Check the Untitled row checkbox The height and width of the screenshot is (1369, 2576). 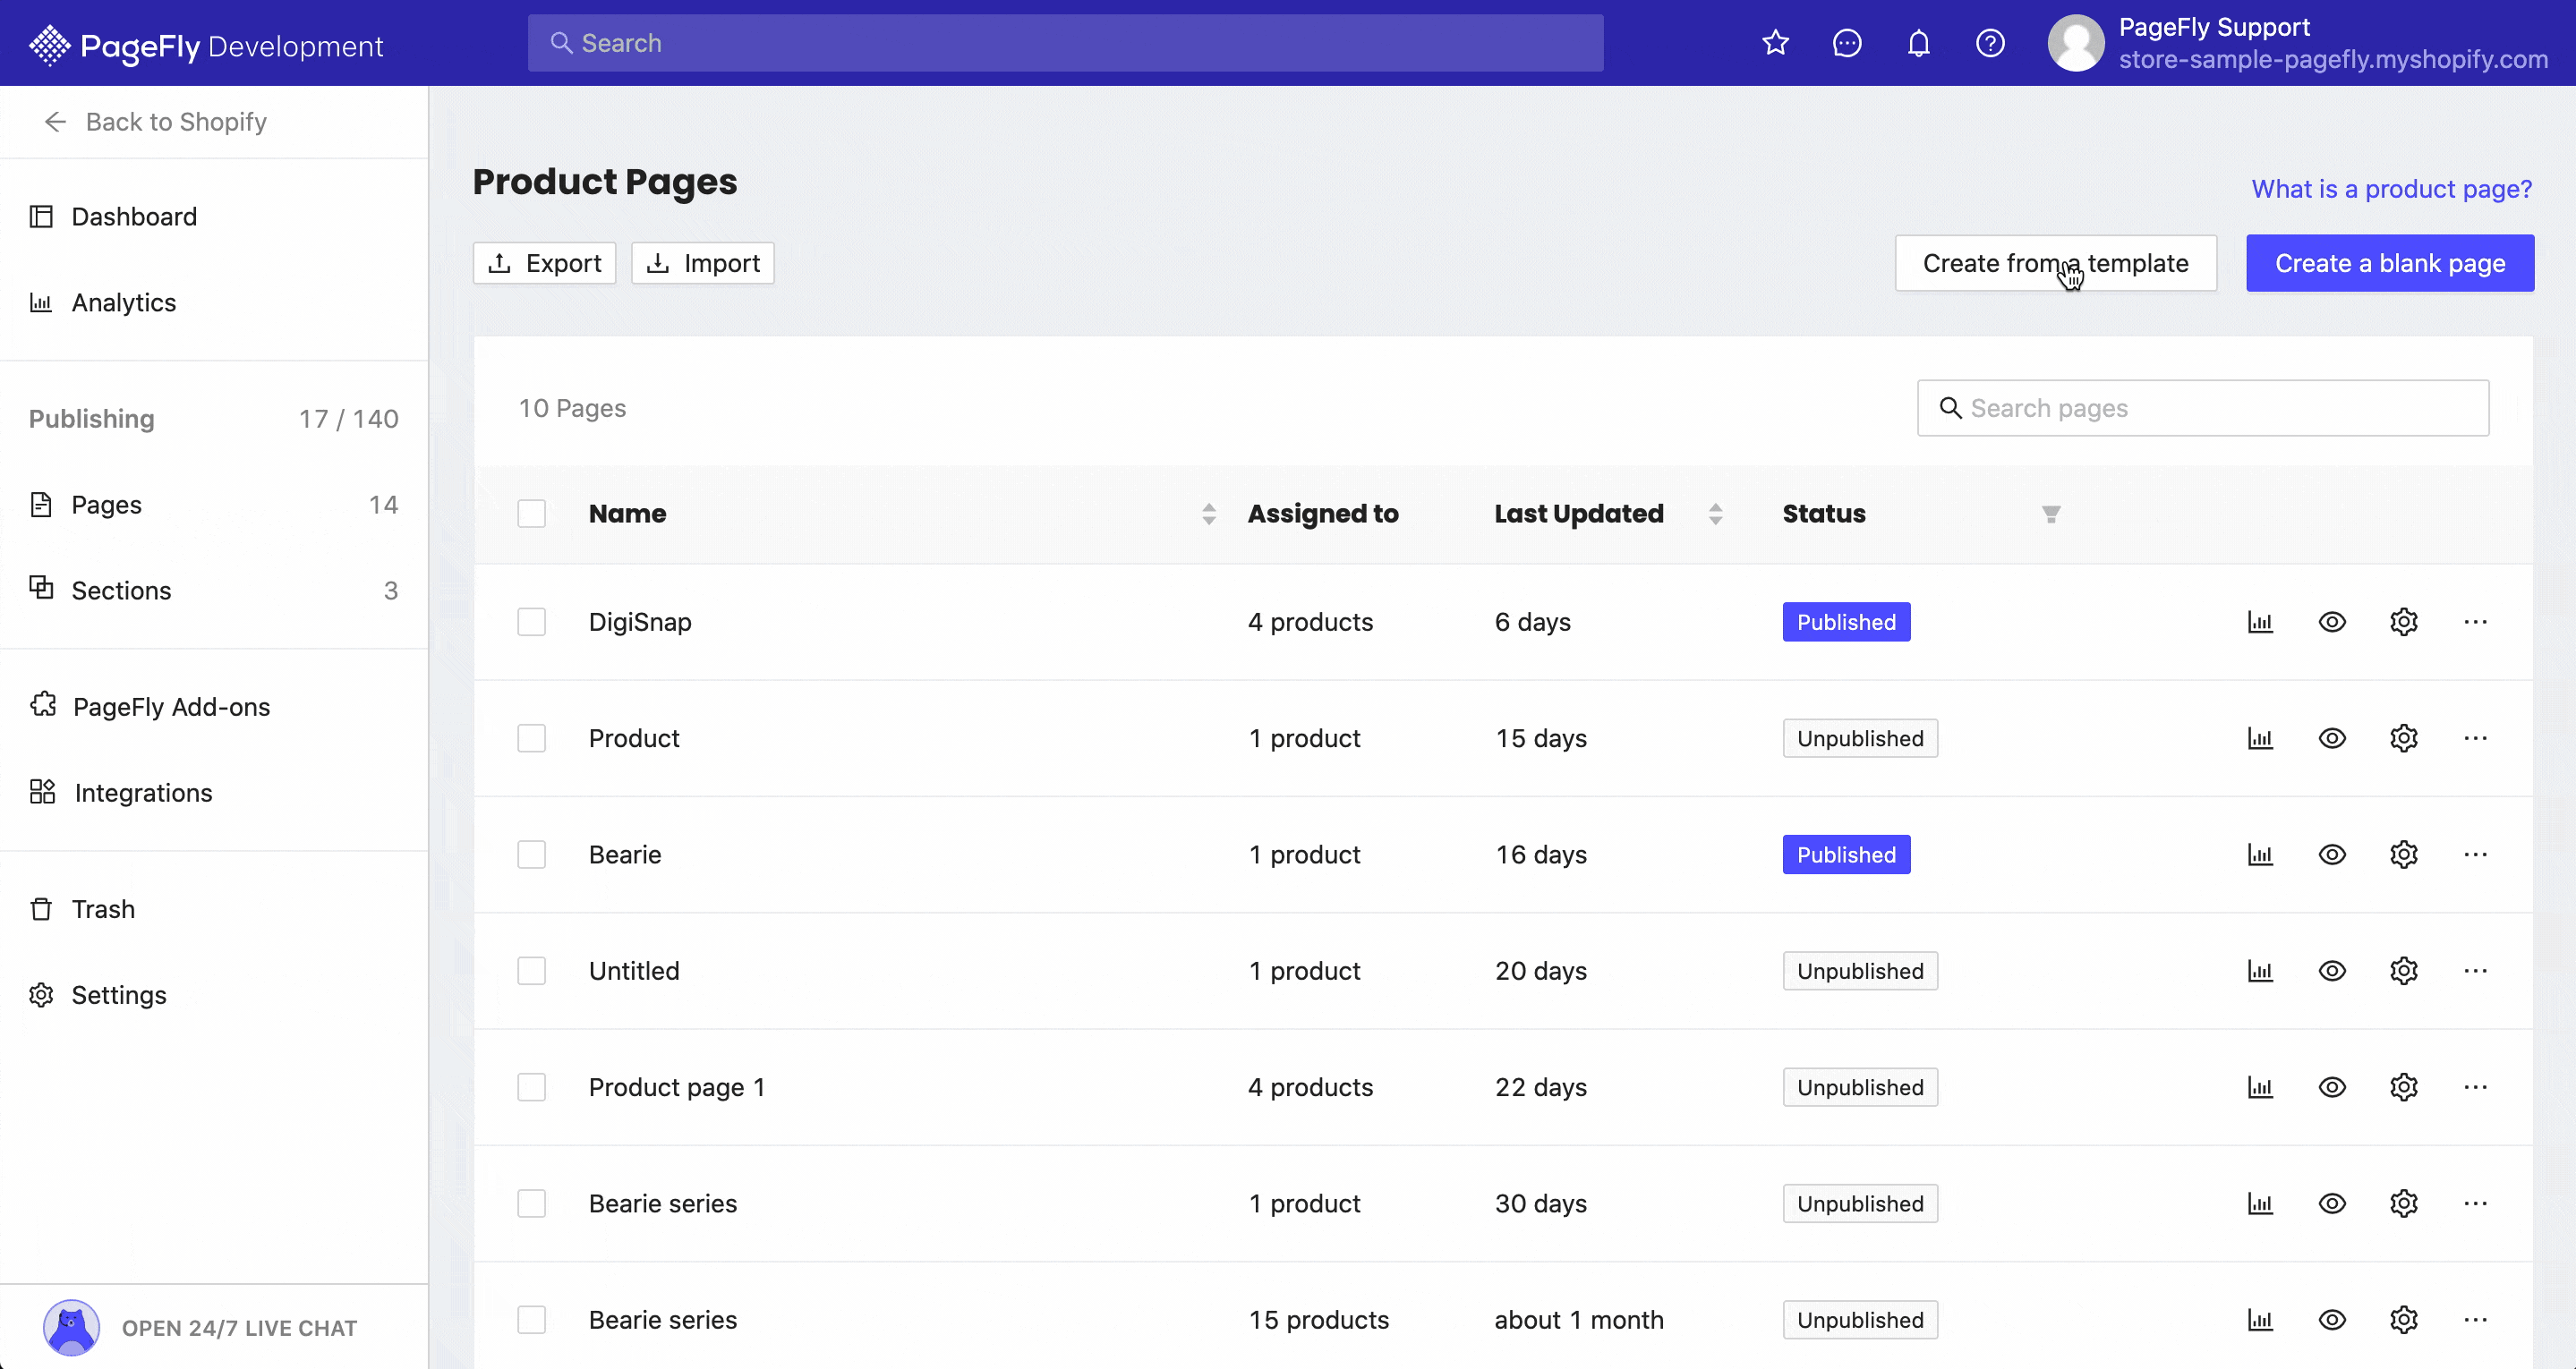(531, 971)
